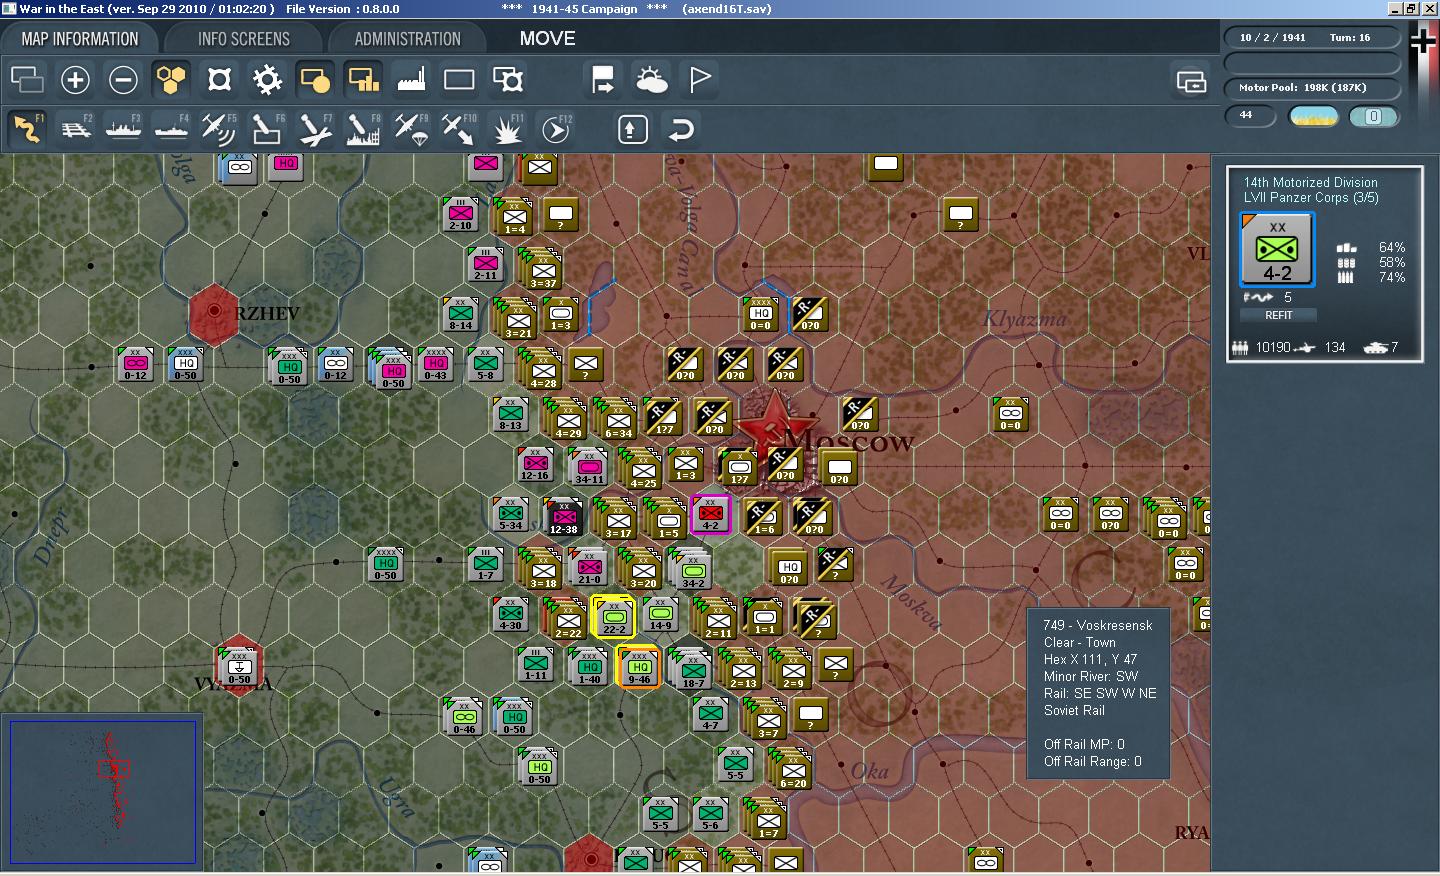The height and width of the screenshot is (876, 1440).
Task: Open the ADMINISTRATION tab
Action: pyautogui.click(x=407, y=39)
